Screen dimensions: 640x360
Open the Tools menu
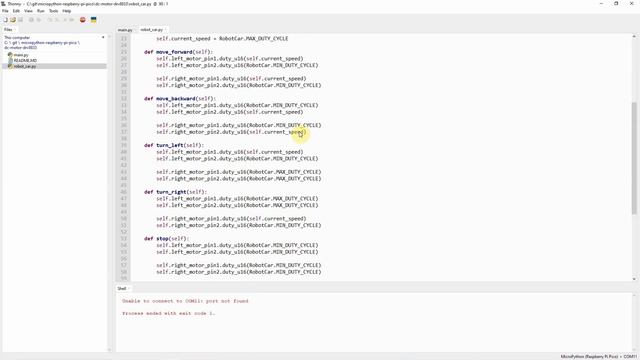[x=53, y=11]
